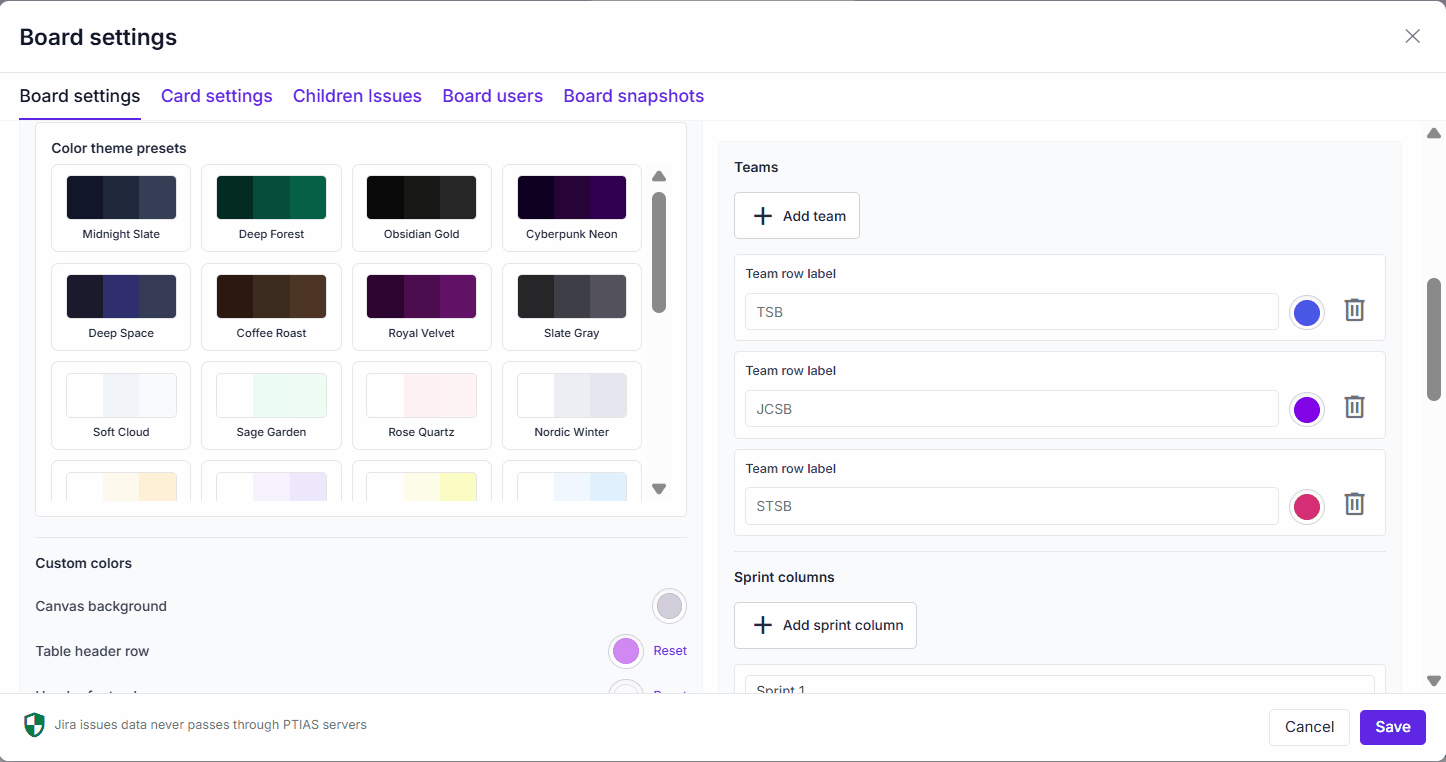This screenshot has height=762, width=1446.
Task: Choose the Coffee Roast theme preset
Action: click(271, 307)
